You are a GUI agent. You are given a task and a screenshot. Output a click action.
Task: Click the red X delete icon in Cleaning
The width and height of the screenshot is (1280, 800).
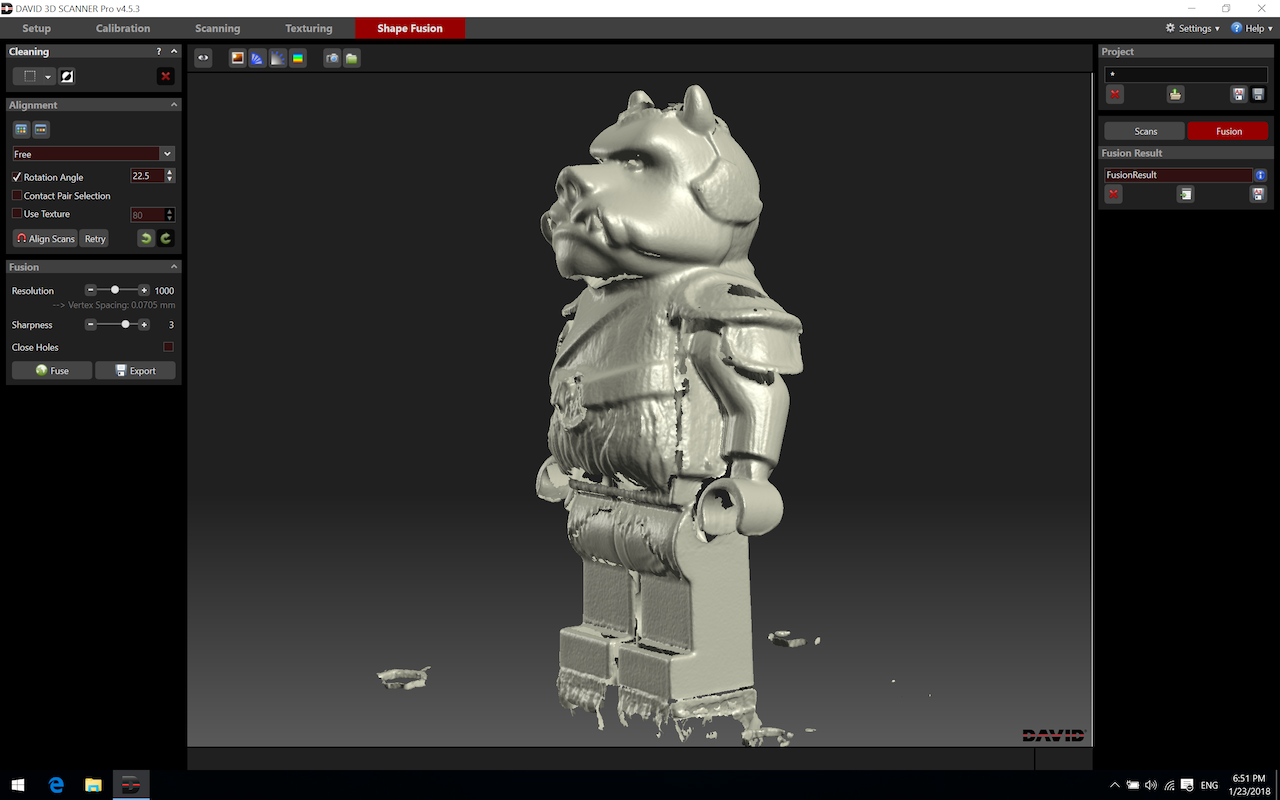point(166,76)
